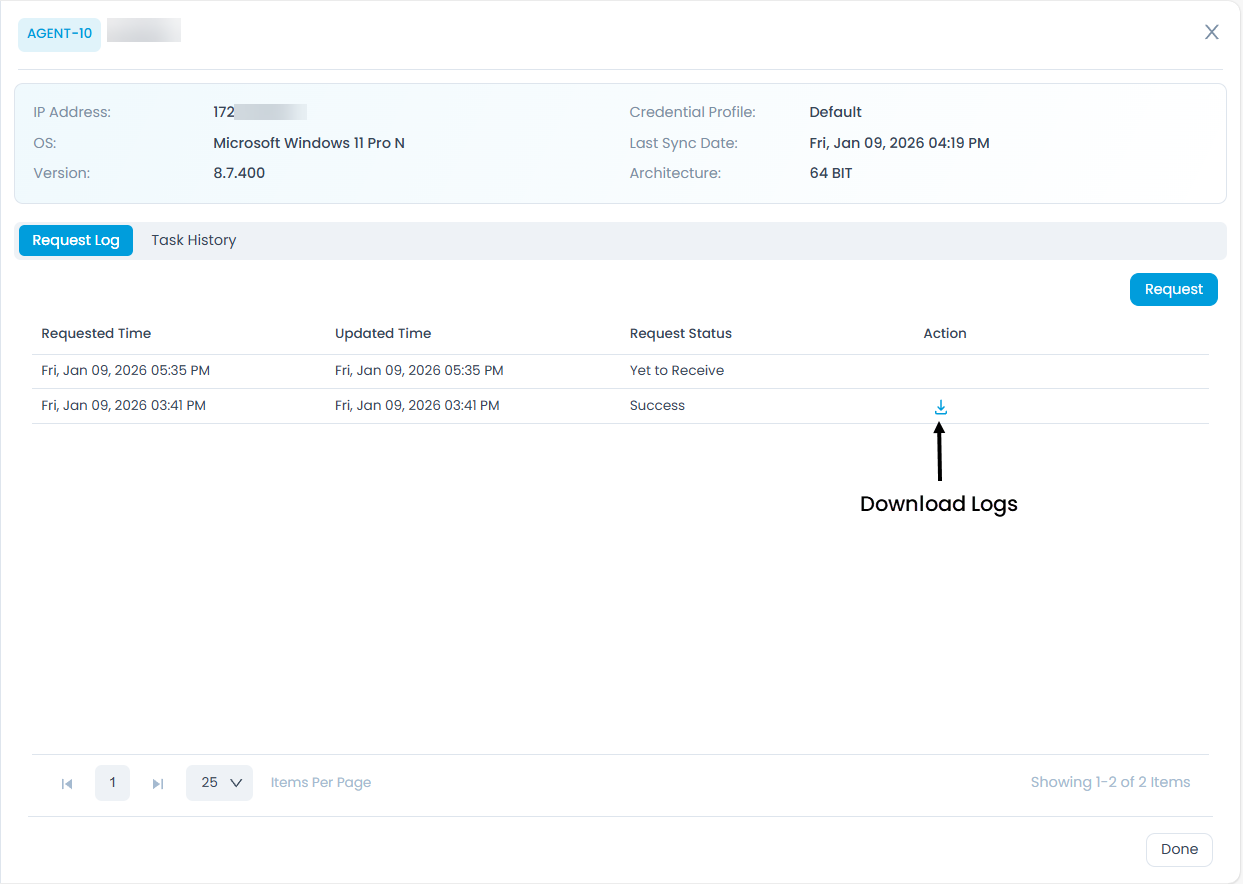Click the Last Sync Date value
Image resolution: width=1243 pixels, height=884 pixels.
tap(899, 143)
